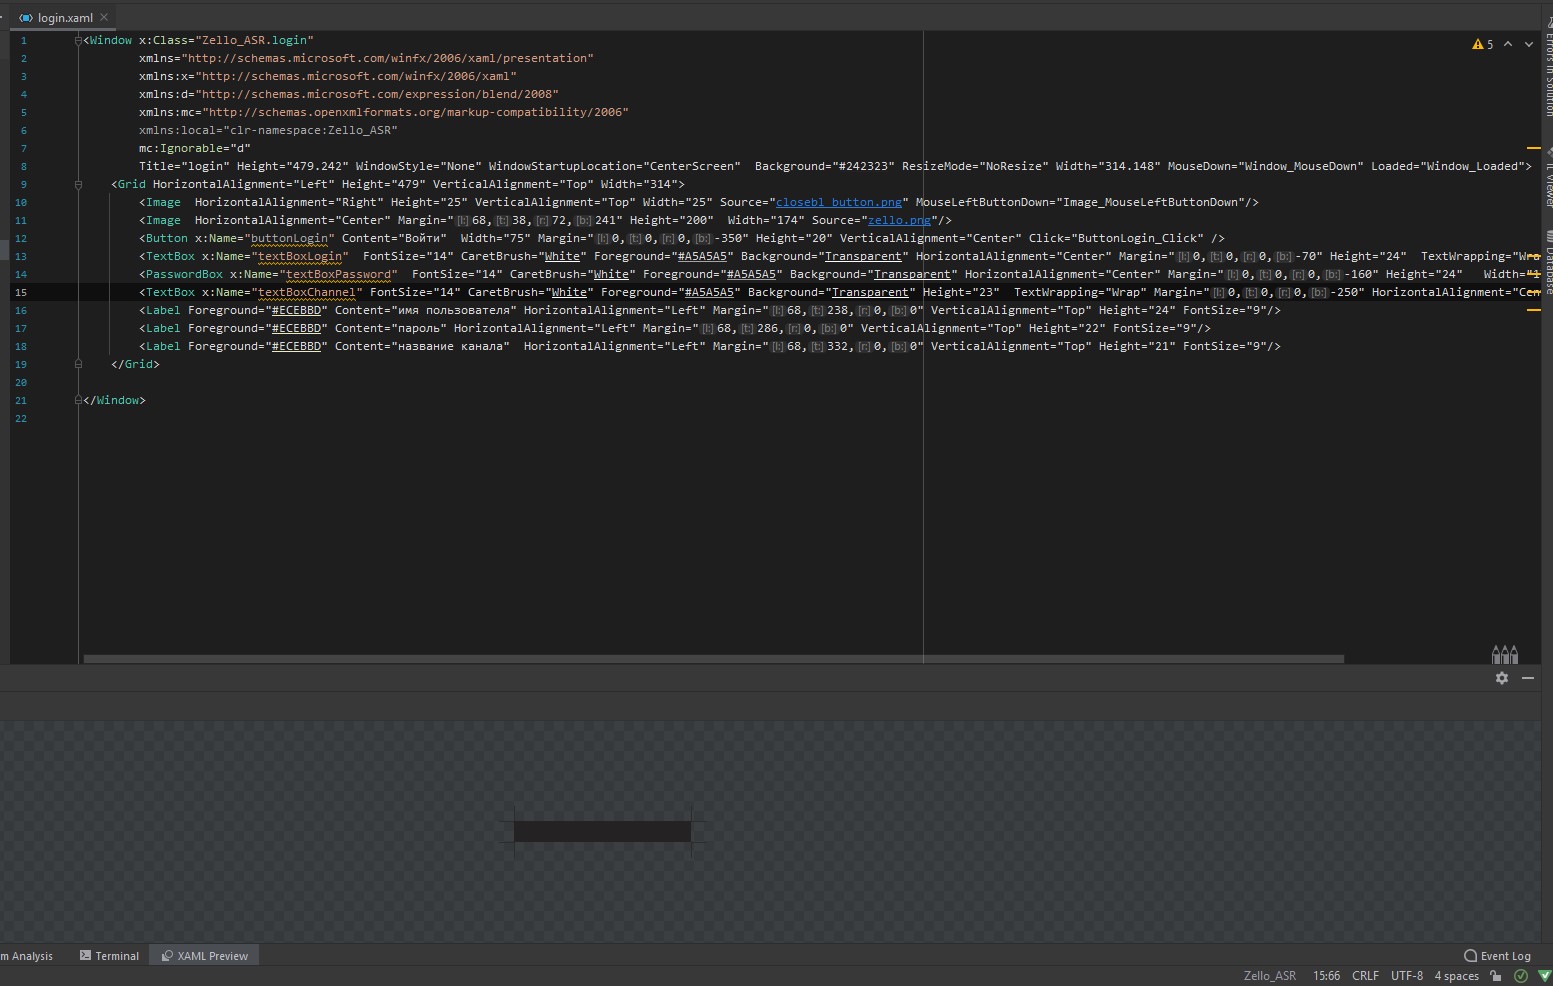Hide the XAML Preview panel
The image size is (1553, 986).
pos(1528,678)
